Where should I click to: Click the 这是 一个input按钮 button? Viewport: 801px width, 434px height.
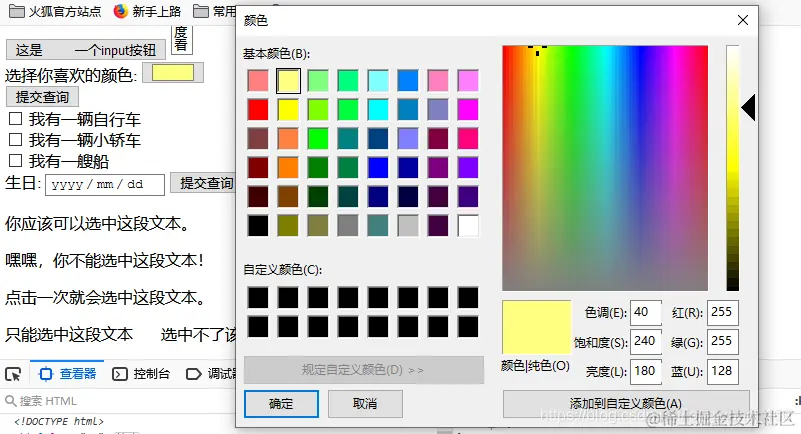86,50
